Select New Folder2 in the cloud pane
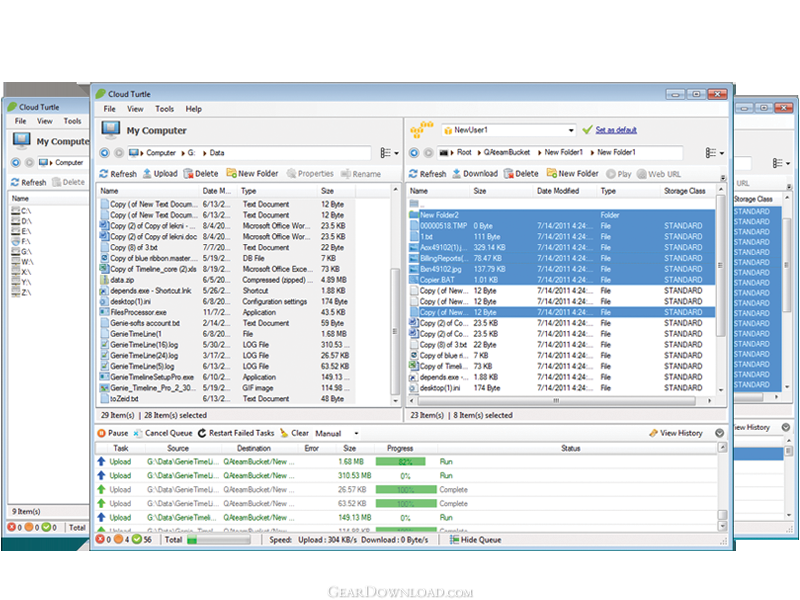Image resolution: width=800 pixels, height=600 pixels. (x=561, y=215)
